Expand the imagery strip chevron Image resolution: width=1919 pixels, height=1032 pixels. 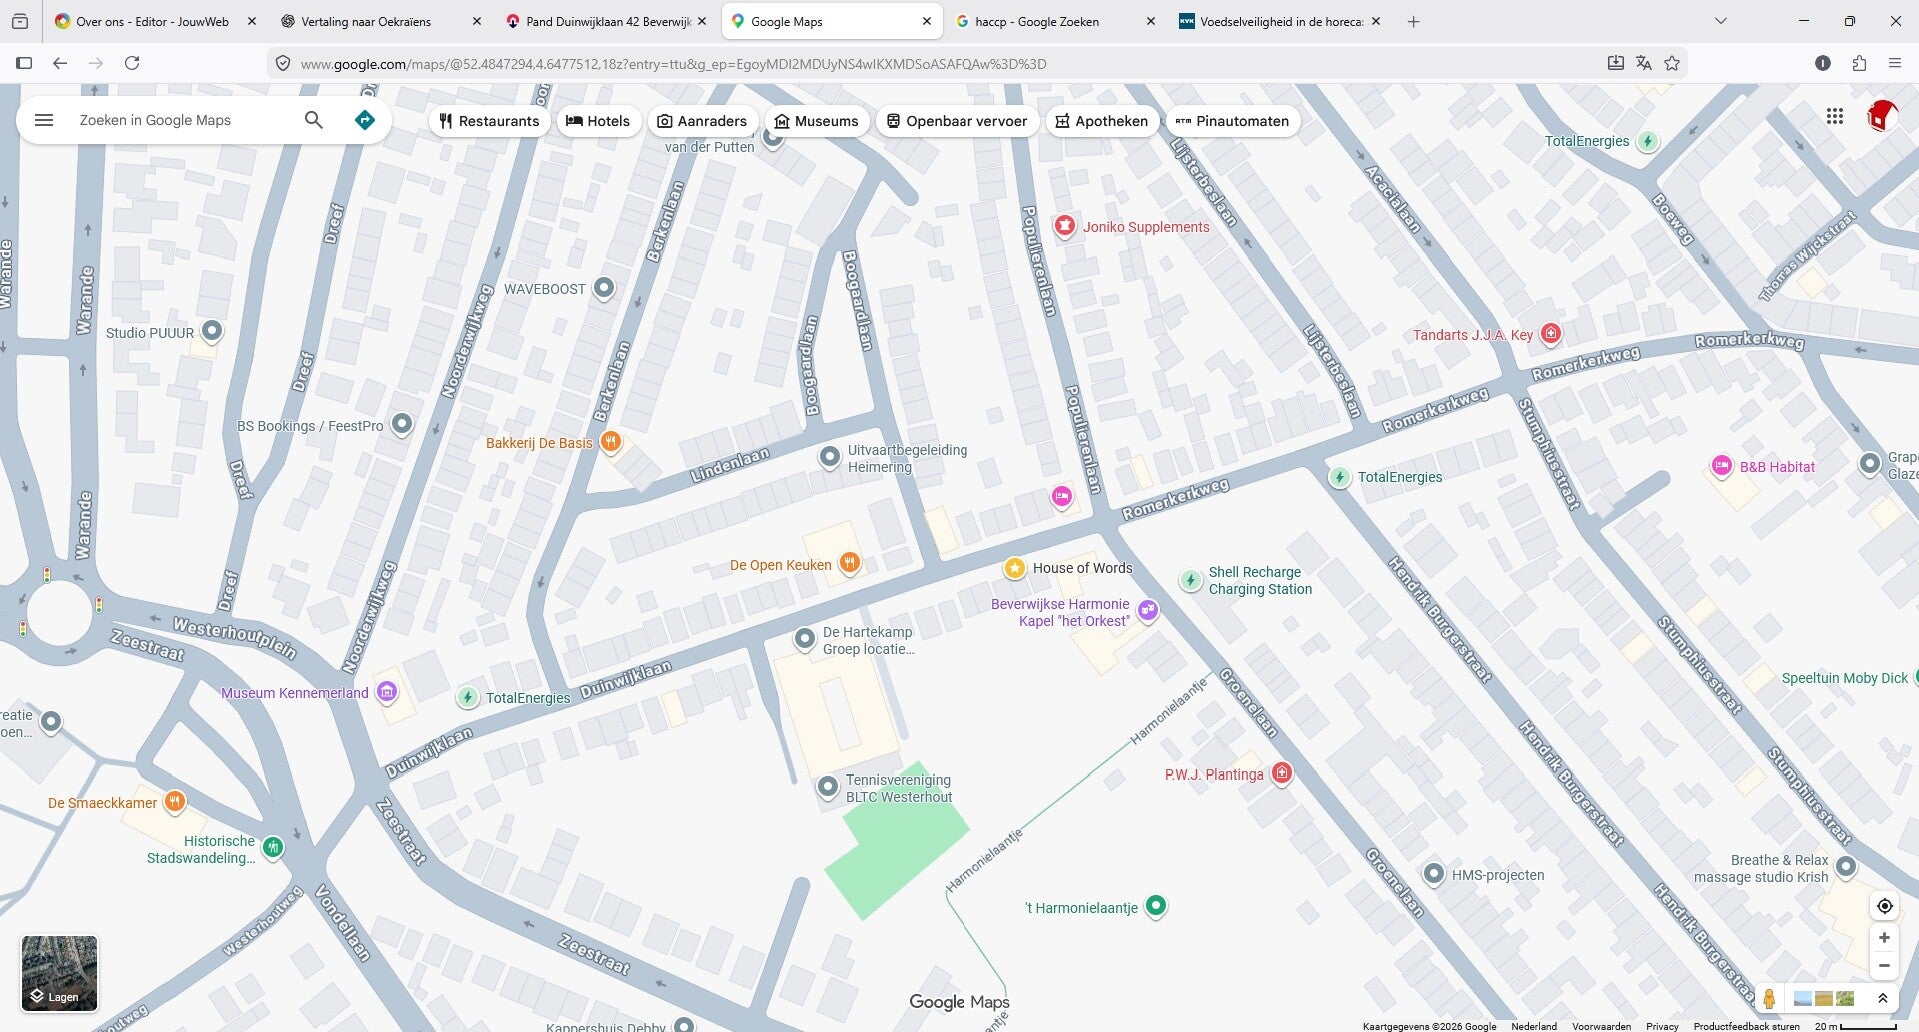[x=1882, y=998]
